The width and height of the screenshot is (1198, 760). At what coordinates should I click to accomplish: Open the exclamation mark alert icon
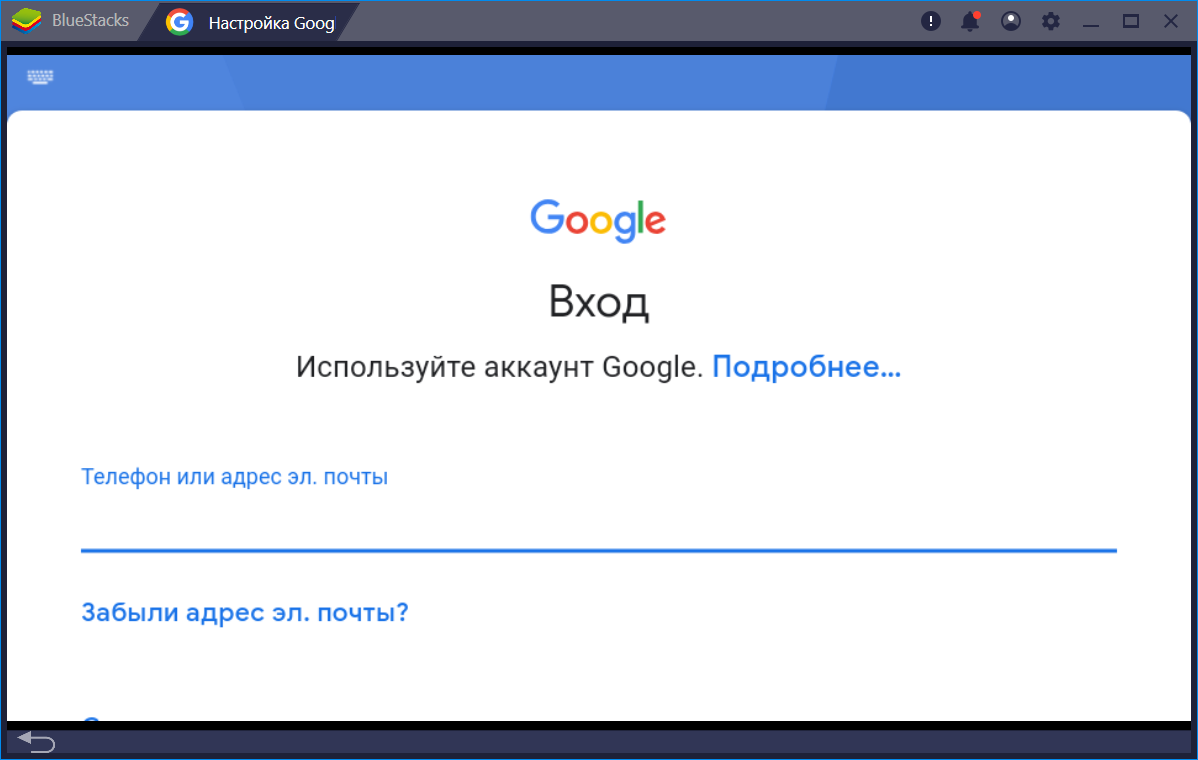931,21
